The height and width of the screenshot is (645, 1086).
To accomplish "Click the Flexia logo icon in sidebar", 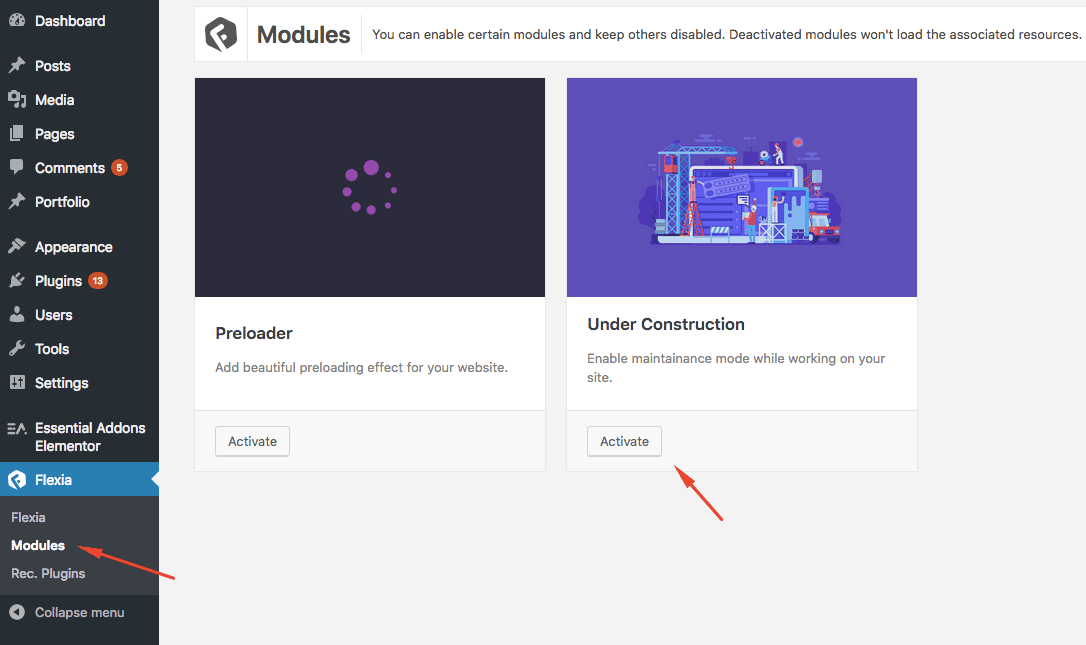I will (17, 479).
